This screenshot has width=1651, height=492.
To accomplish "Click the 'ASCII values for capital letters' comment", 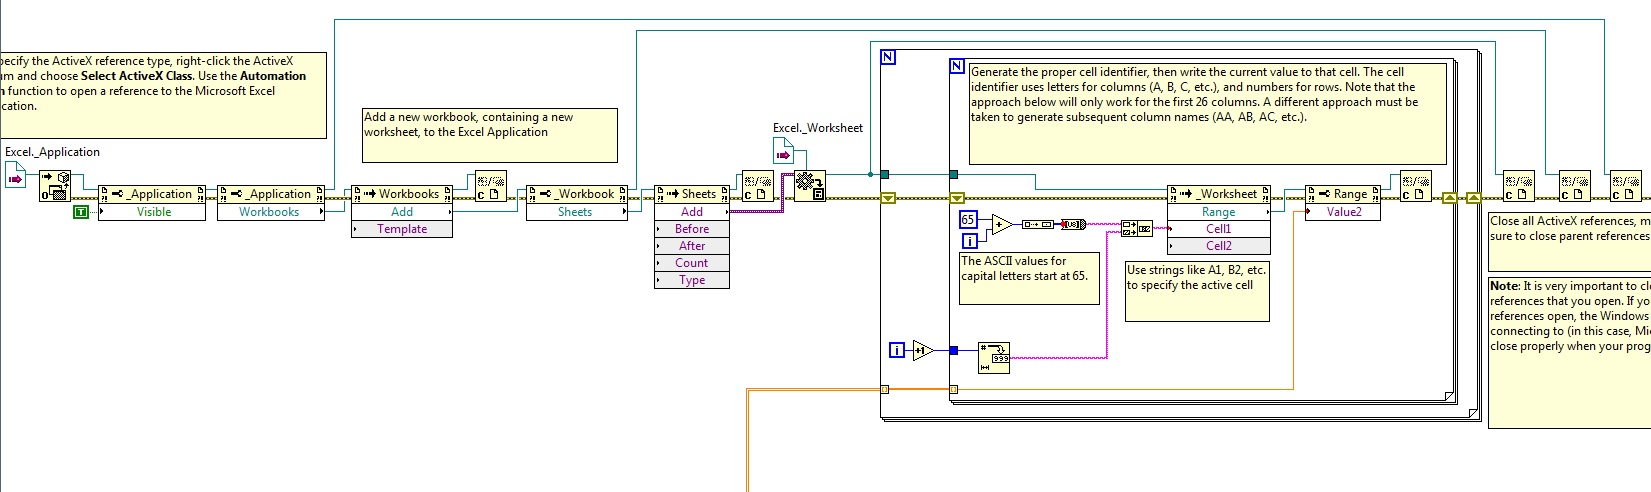I will tap(1029, 278).
